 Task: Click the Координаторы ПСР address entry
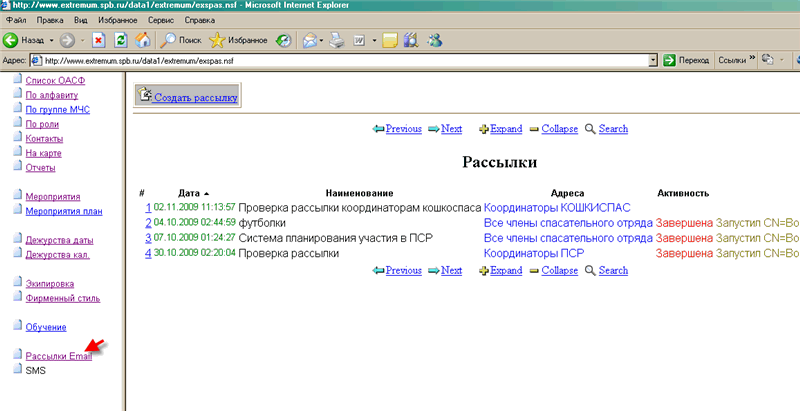(x=534, y=253)
